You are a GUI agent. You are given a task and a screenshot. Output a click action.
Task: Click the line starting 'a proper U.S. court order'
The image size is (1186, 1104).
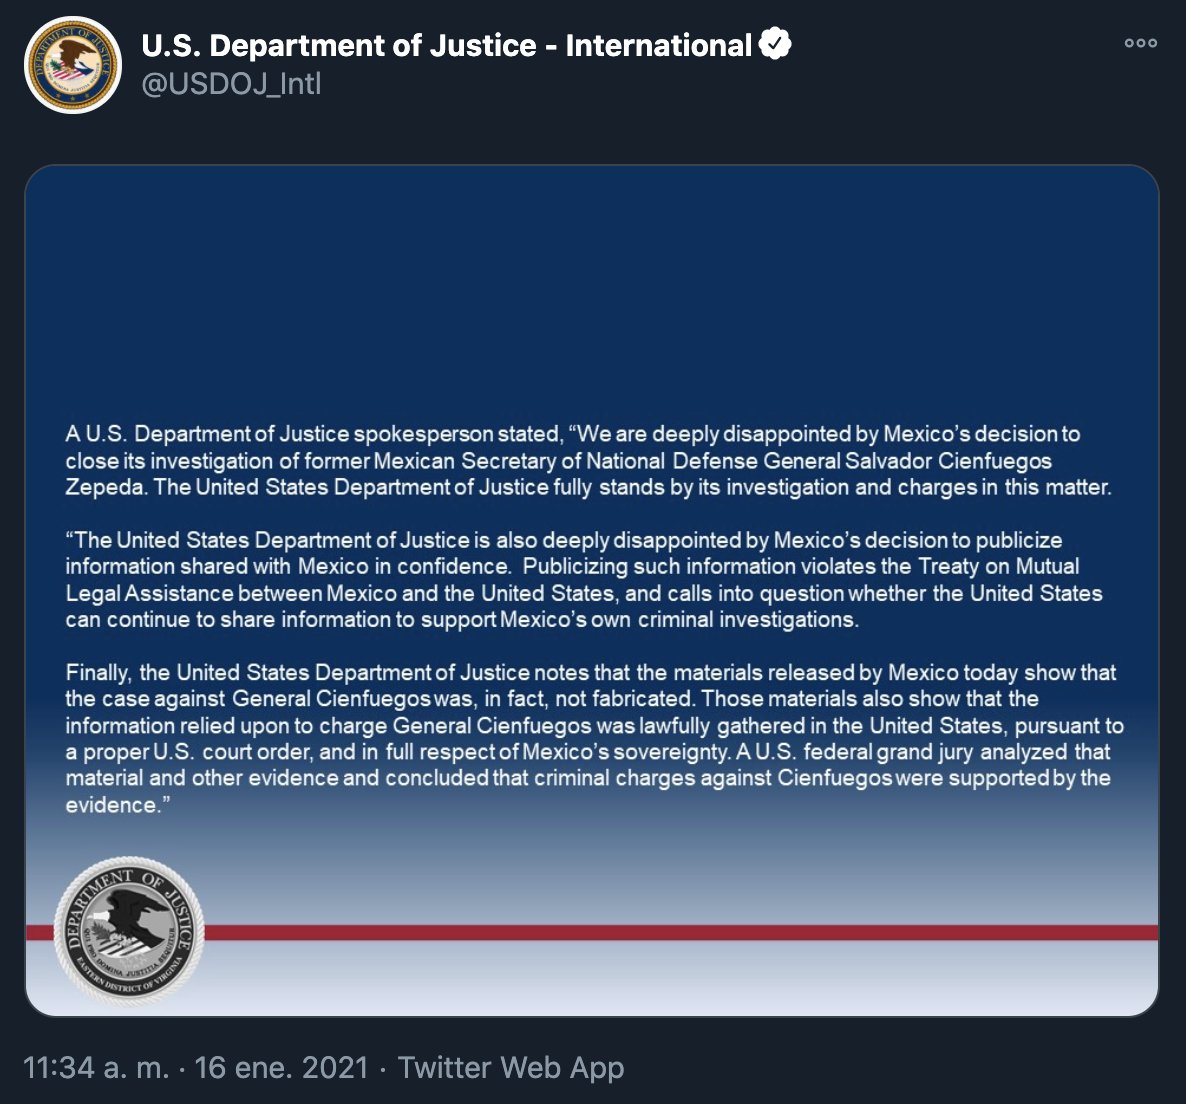tap(588, 752)
